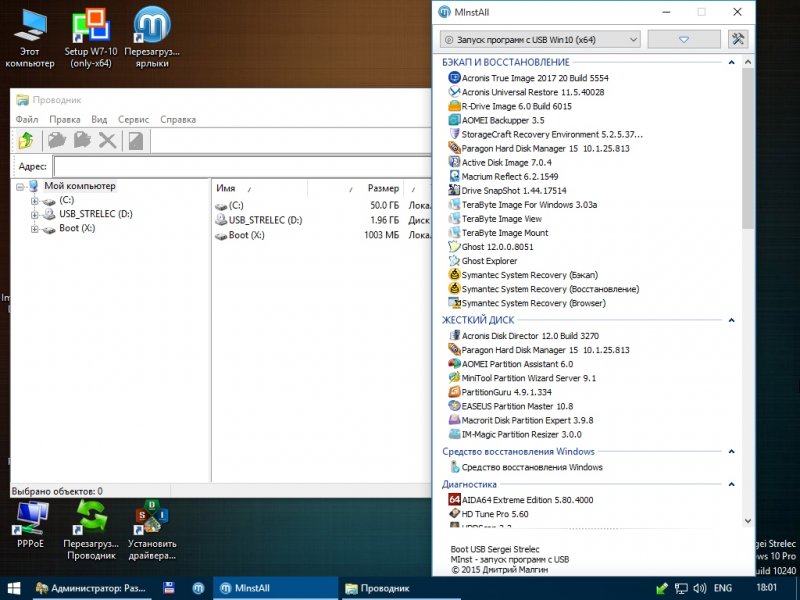Select USB_STRELEC (D:) row in file list
The image size is (800, 600).
click(321, 220)
